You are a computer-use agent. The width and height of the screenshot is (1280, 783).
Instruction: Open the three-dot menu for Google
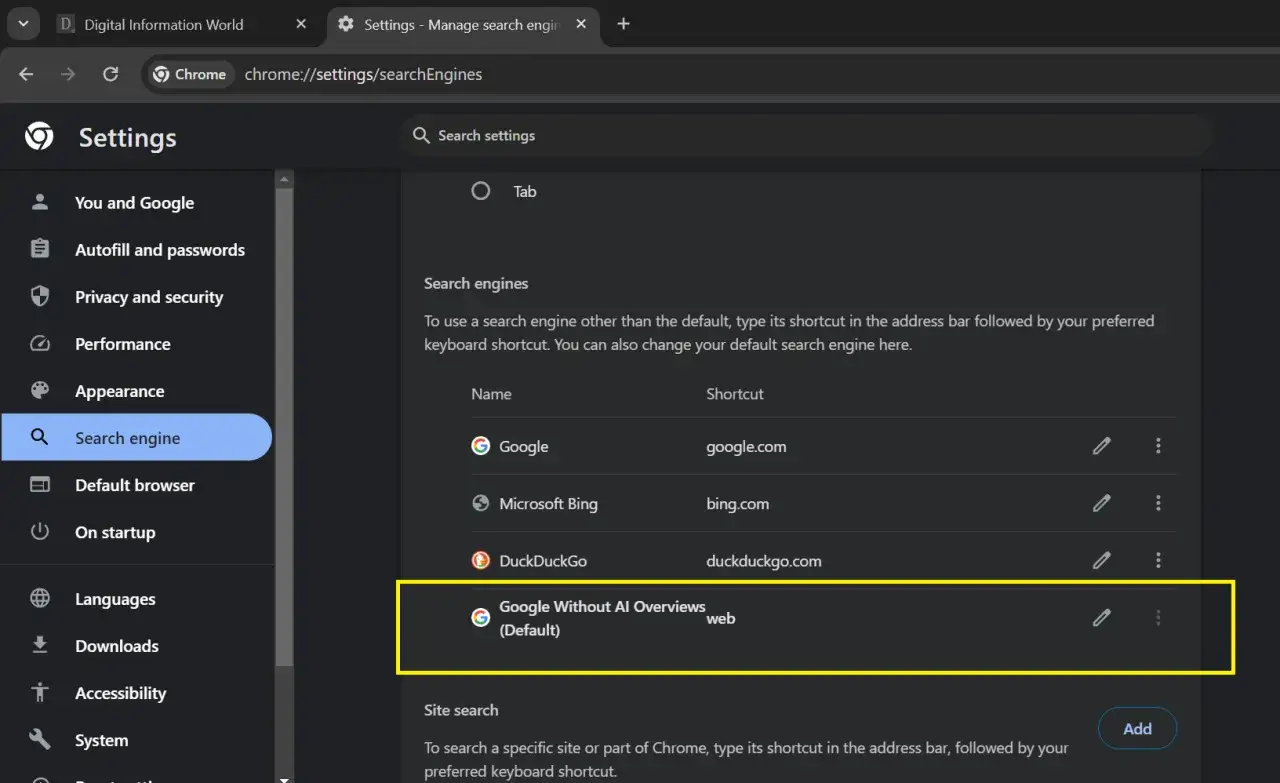tap(1158, 446)
